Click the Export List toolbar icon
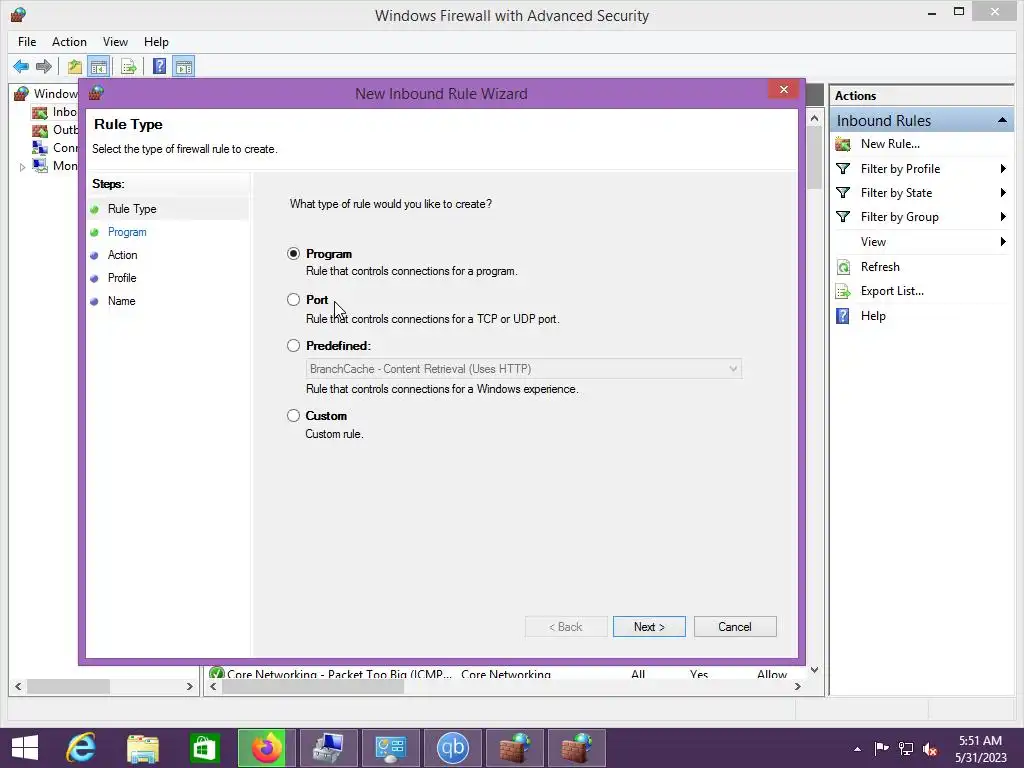1024x768 pixels. pyautogui.click(x=129, y=66)
